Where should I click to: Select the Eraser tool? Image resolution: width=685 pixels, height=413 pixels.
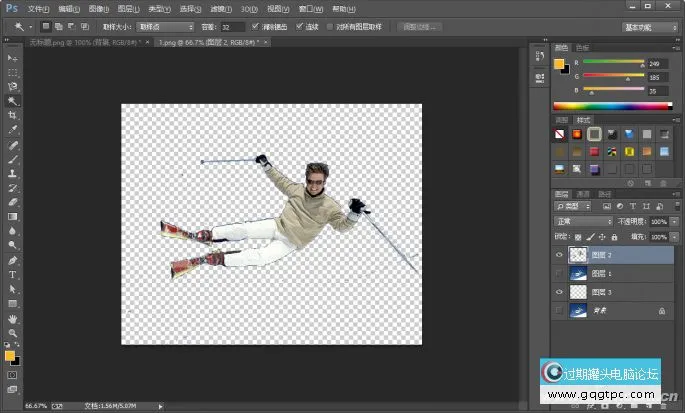(x=13, y=201)
